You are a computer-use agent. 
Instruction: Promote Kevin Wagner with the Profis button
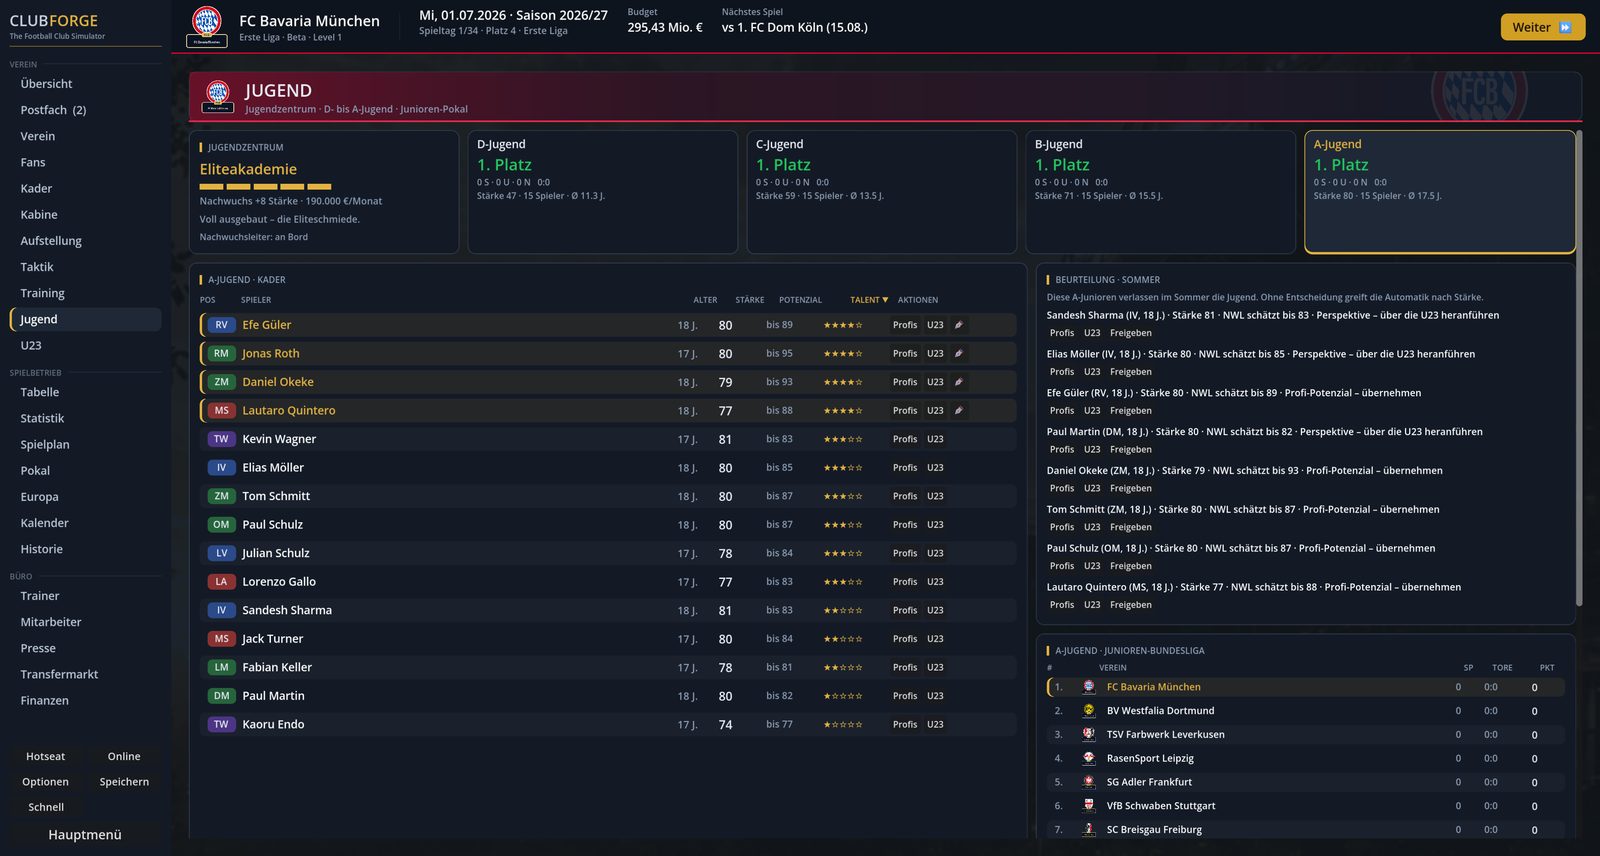[905, 439]
